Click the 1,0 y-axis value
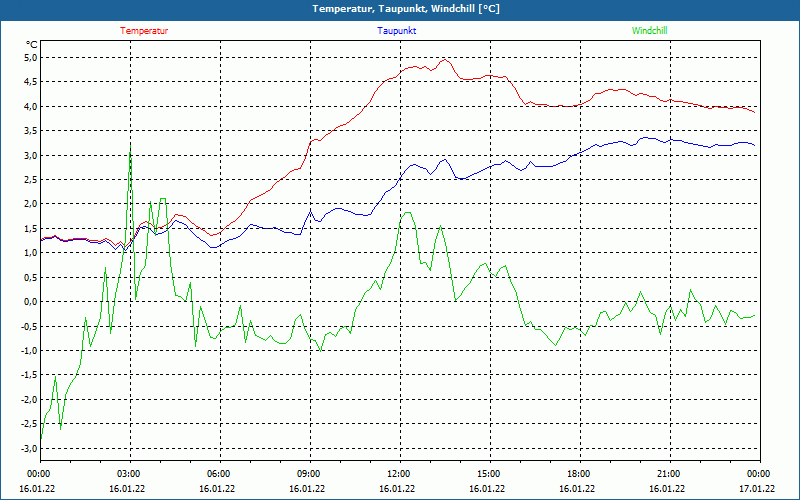This screenshot has width=800, height=500. (32, 253)
